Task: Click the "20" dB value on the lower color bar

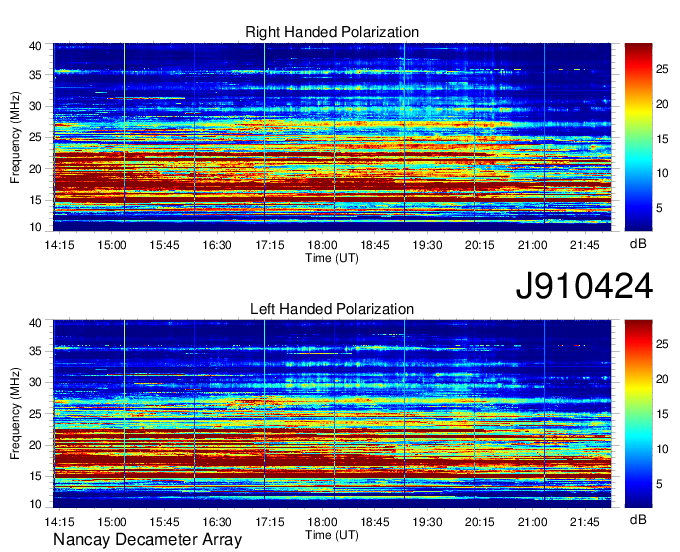Action: pos(662,379)
